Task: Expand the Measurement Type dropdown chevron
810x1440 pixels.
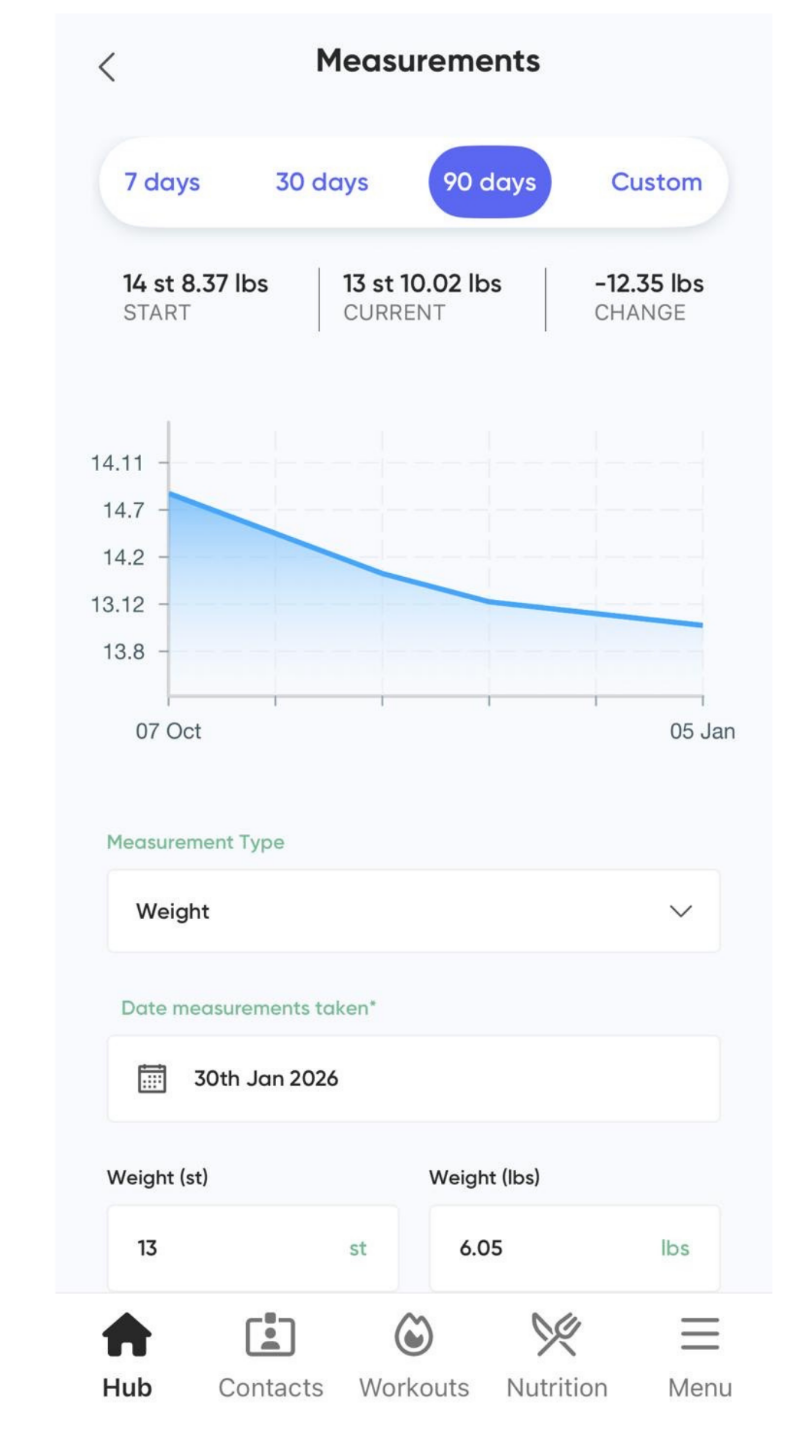Action: [x=680, y=911]
